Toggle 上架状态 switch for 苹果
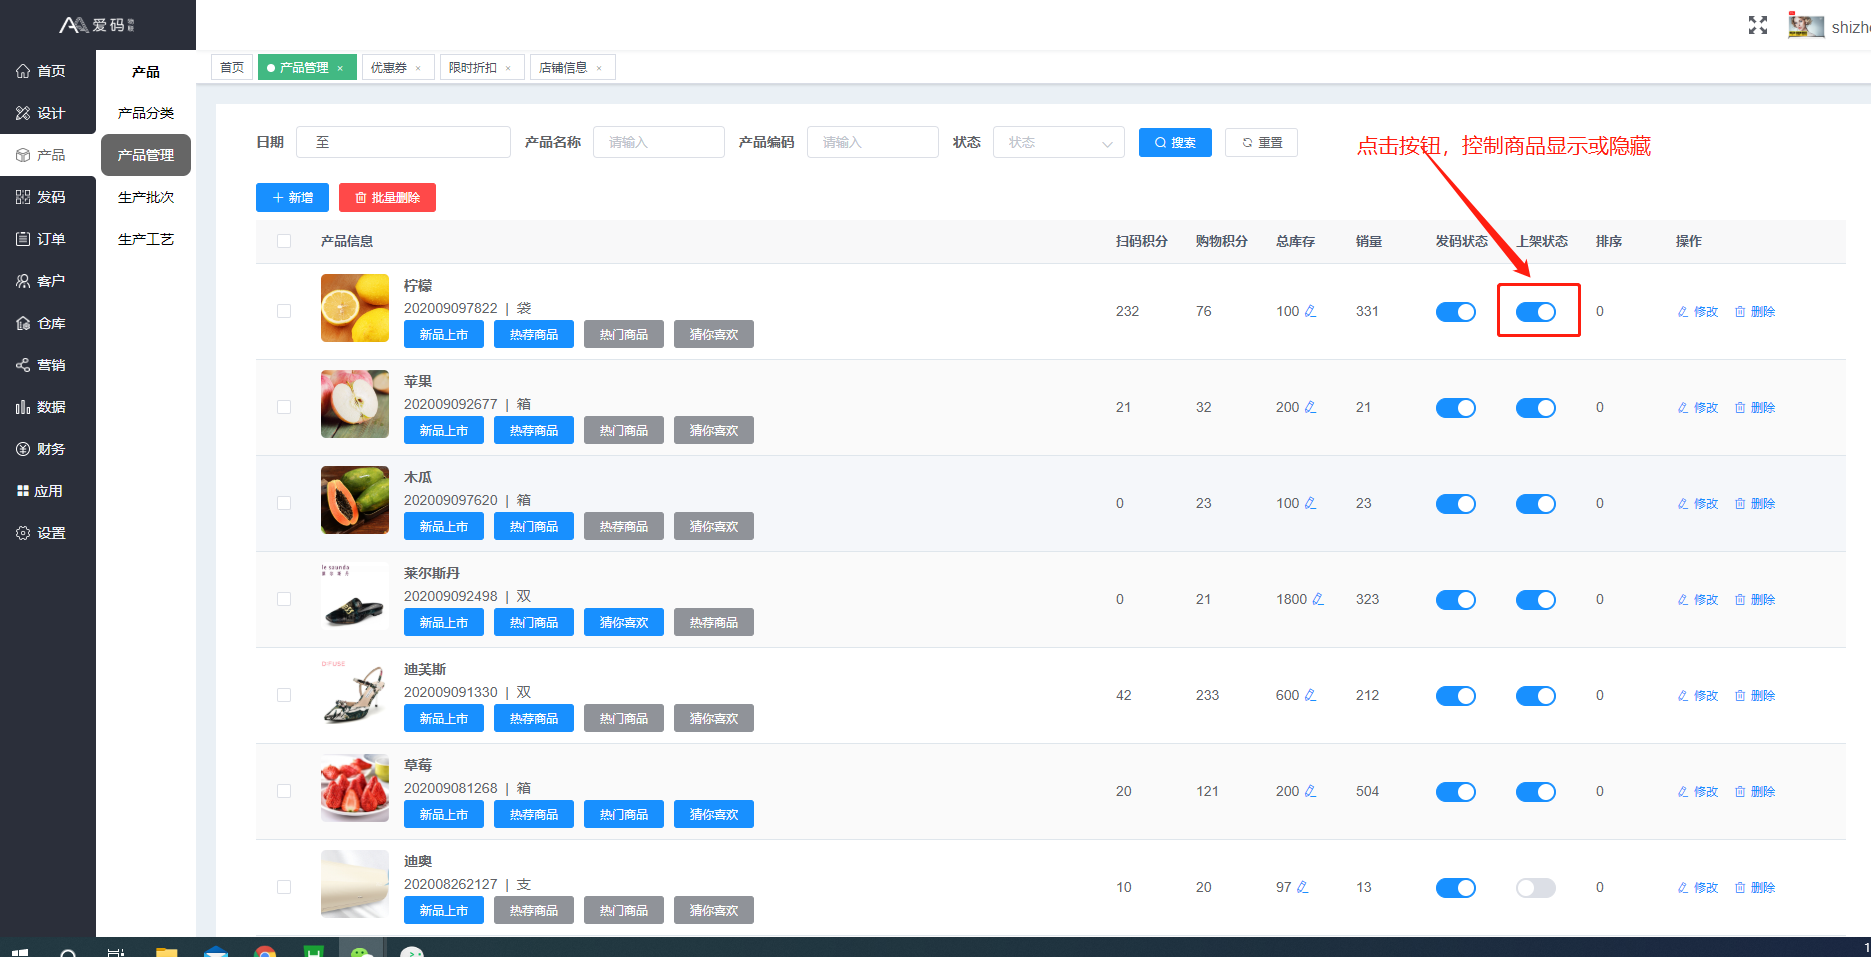1871x957 pixels. click(x=1536, y=408)
